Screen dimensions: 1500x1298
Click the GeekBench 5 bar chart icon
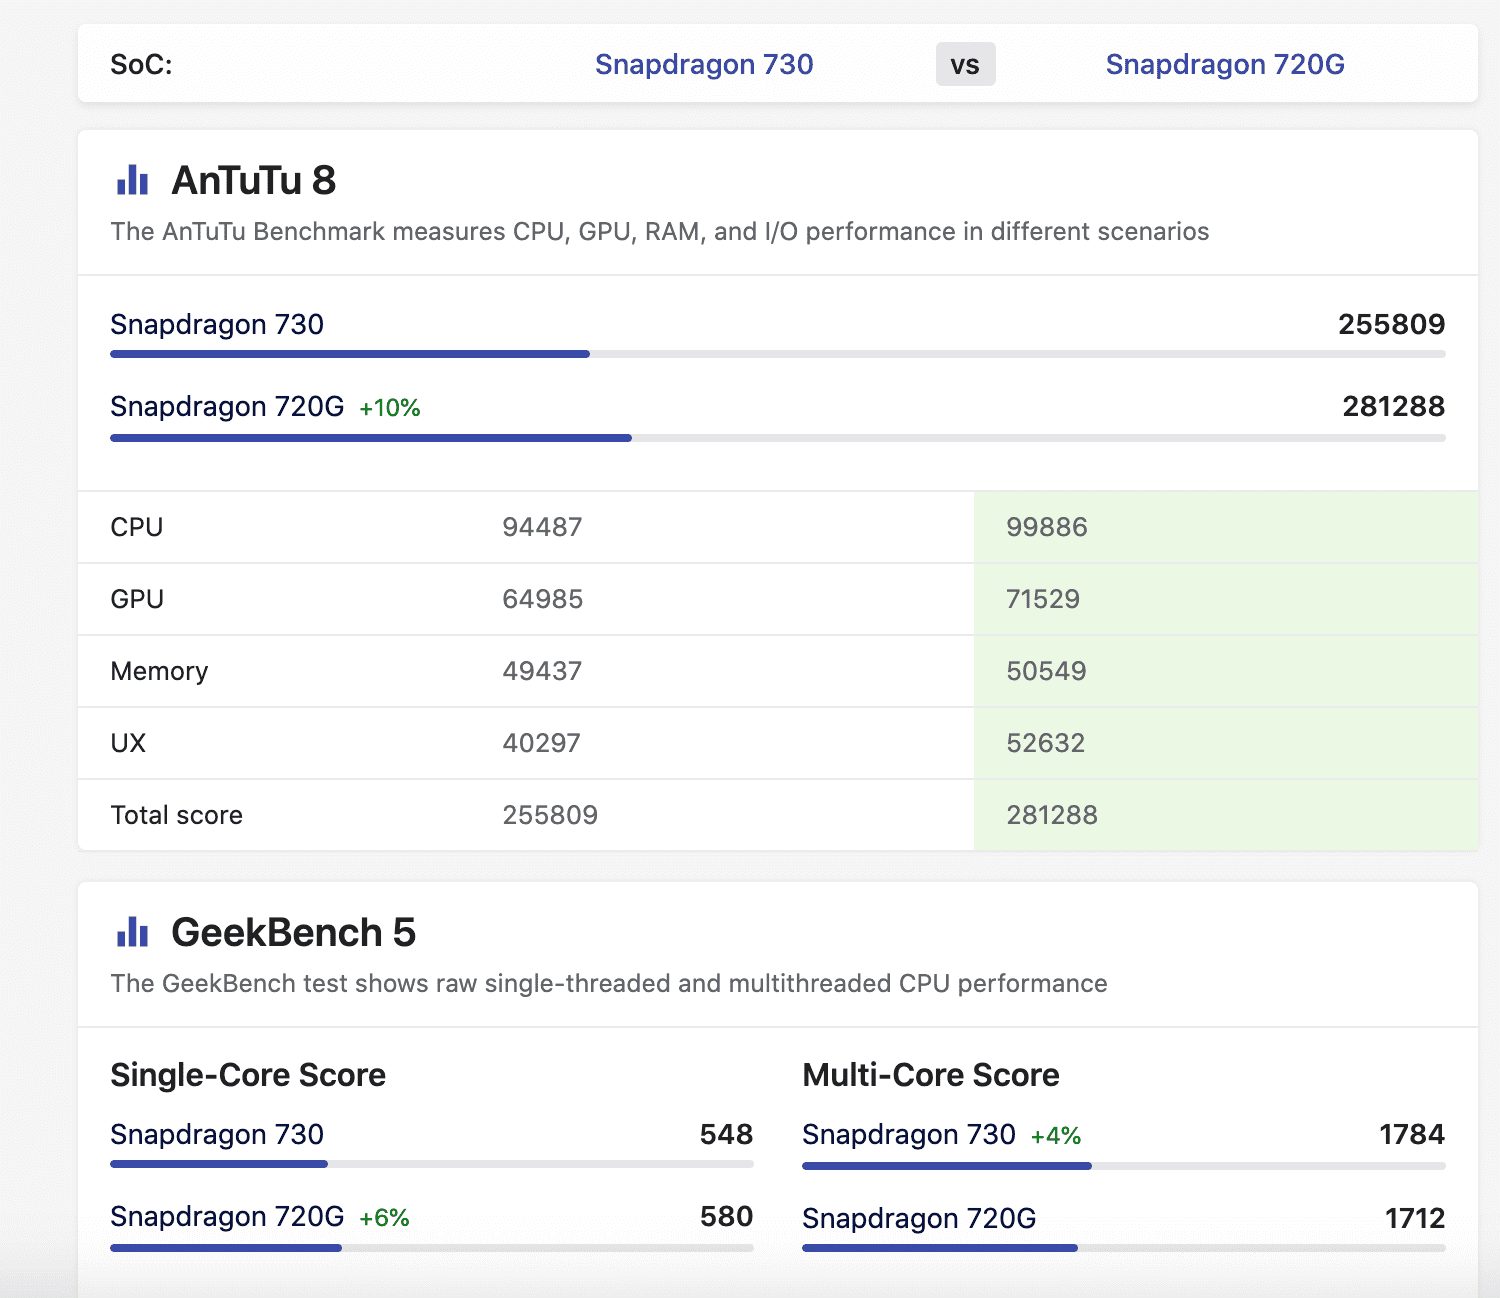tap(132, 933)
